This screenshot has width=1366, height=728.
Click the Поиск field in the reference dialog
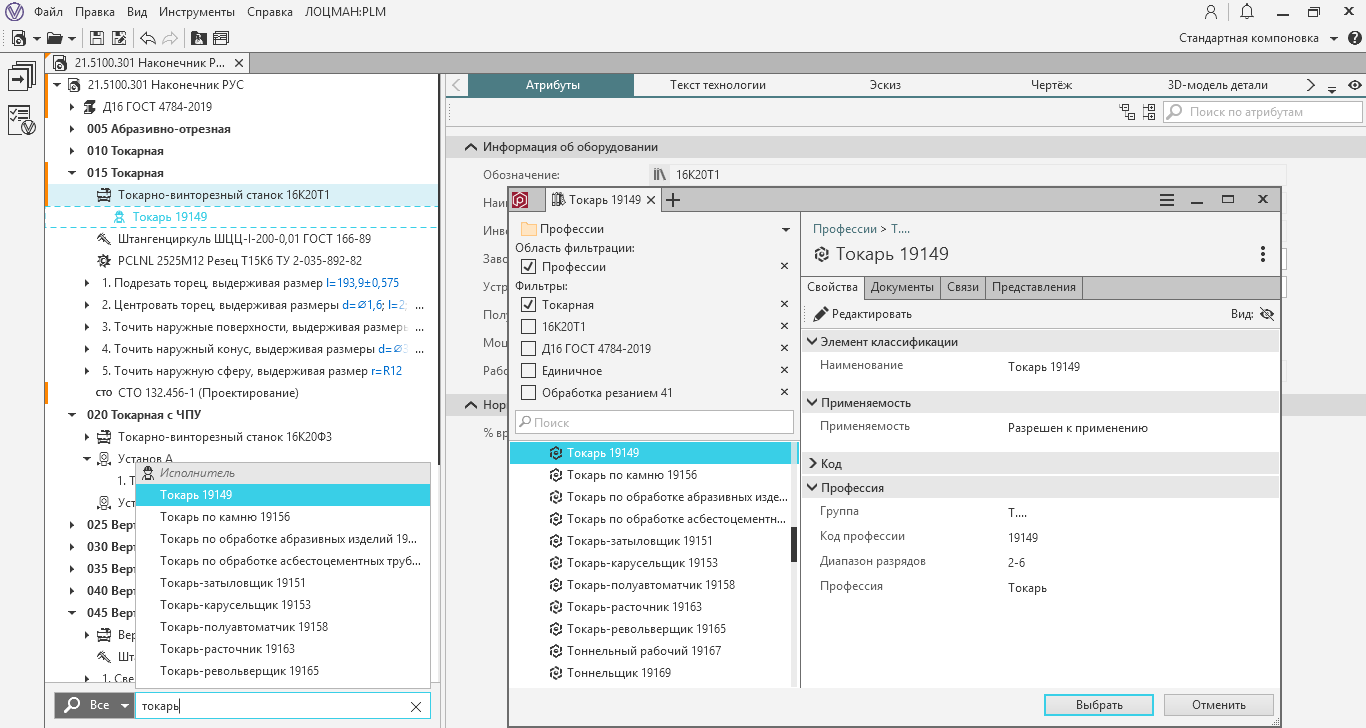point(654,423)
